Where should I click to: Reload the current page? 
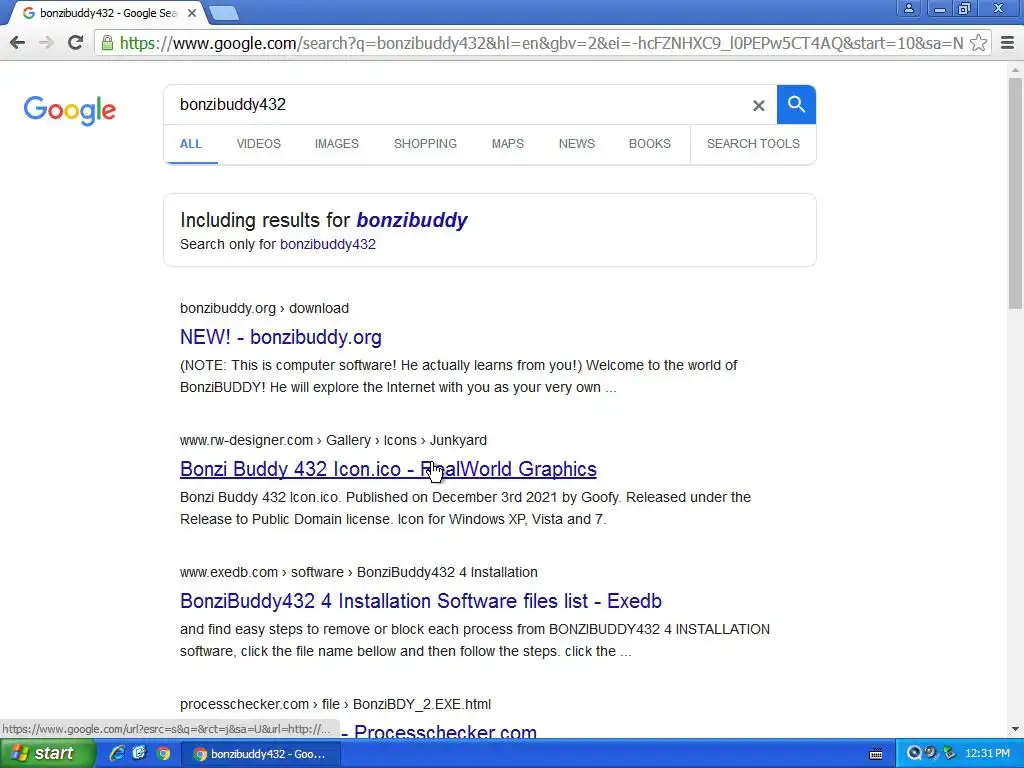click(x=75, y=43)
